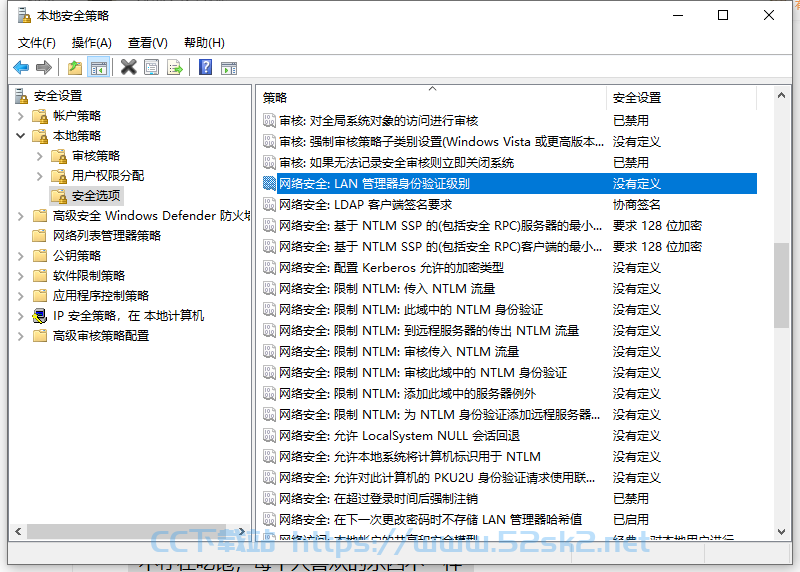The image size is (800, 572).
Task: Open the 帮助(H) menu
Action: 205,43
